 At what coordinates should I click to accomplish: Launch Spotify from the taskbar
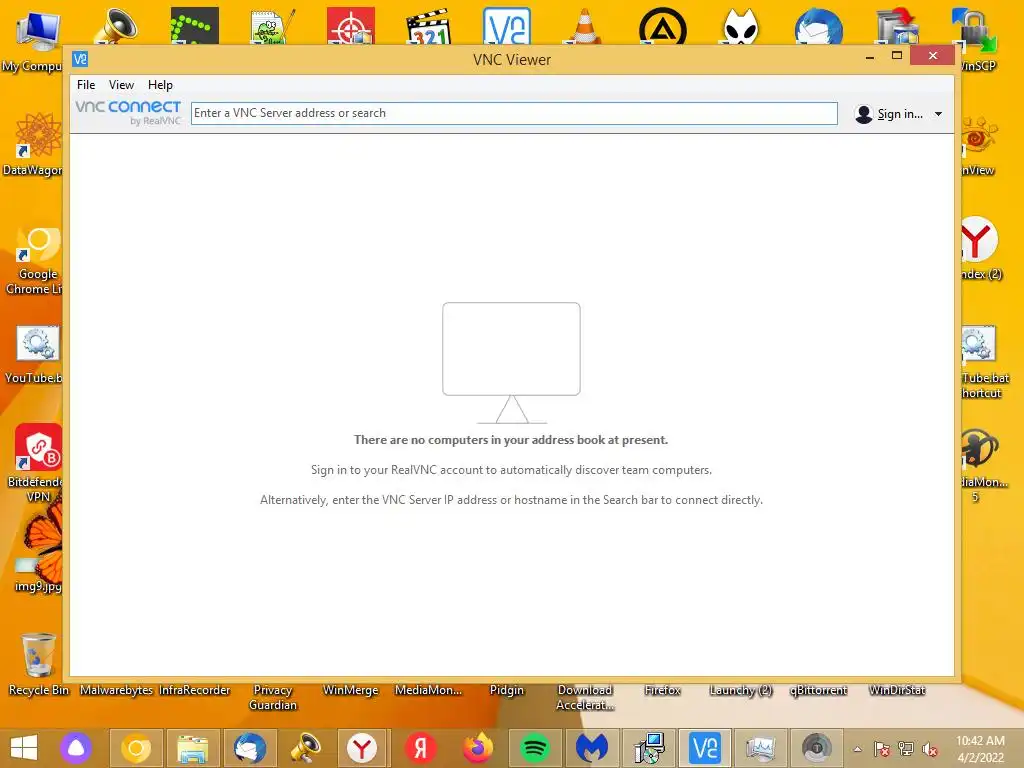tap(535, 748)
